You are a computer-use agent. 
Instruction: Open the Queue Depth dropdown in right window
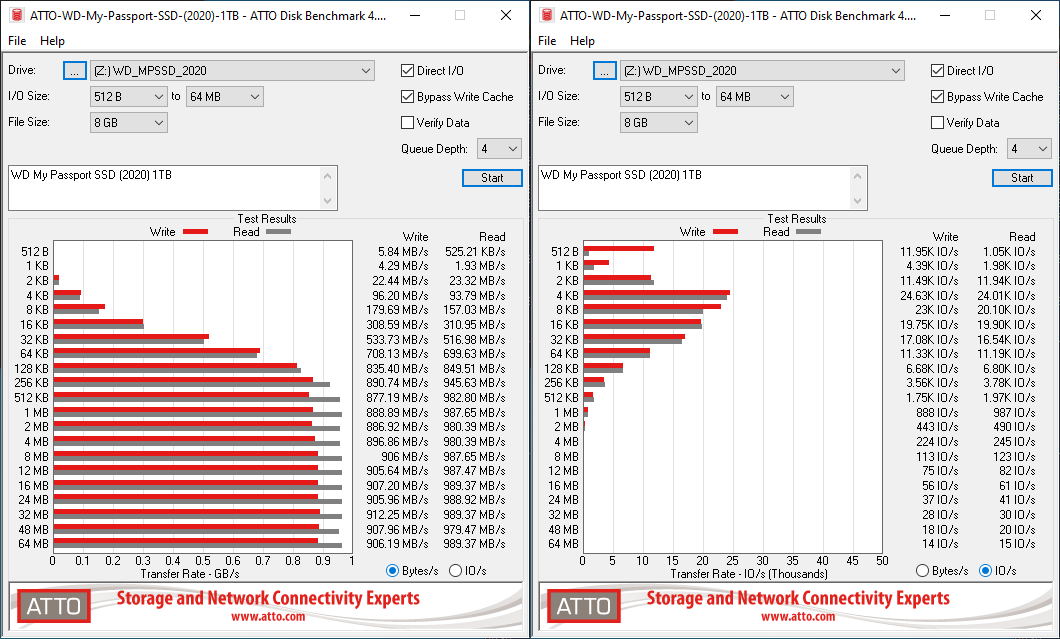[1043, 149]
